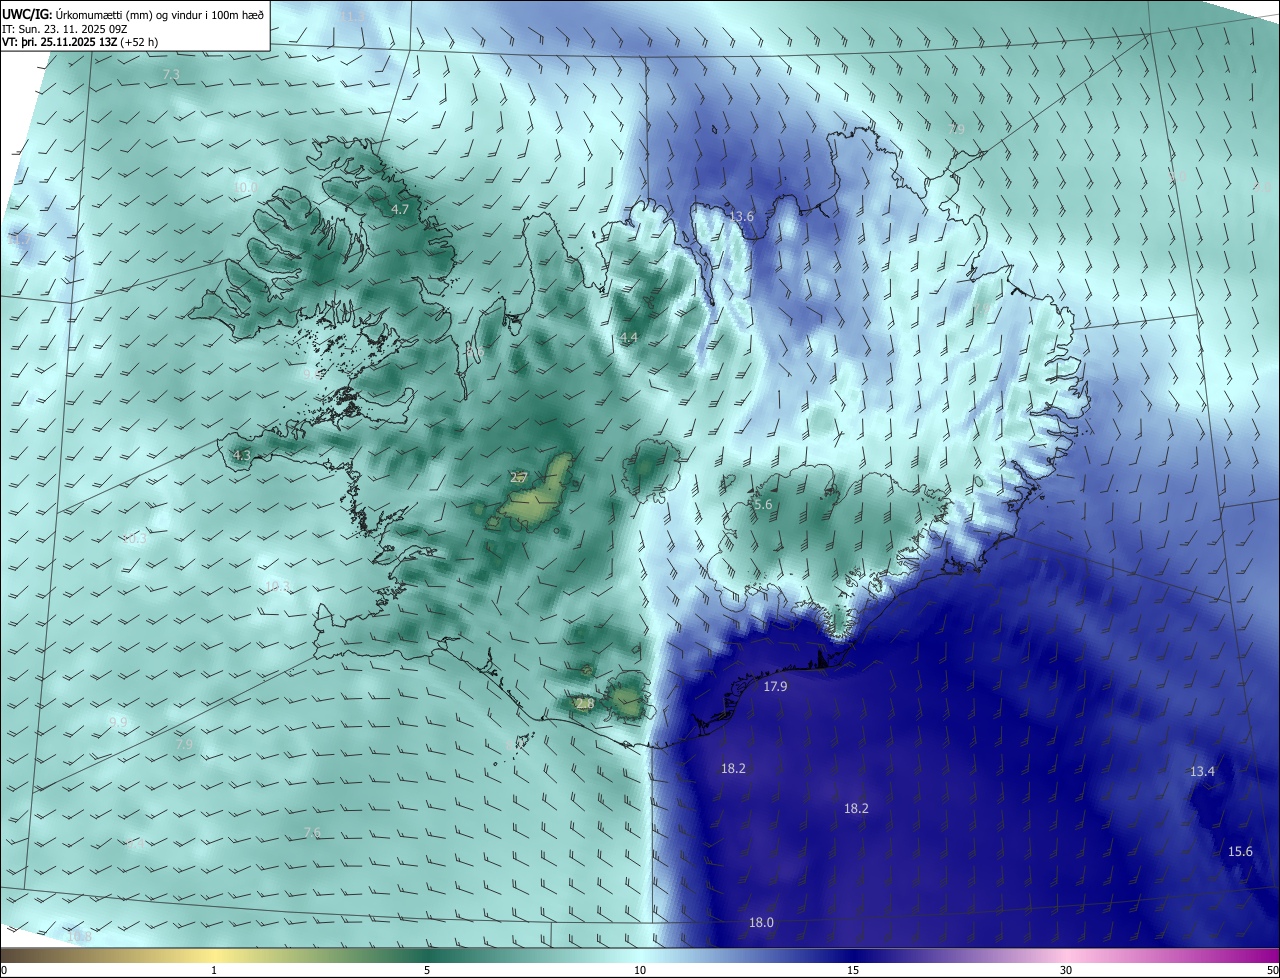The height and width of the screenshot is (978, 1280).
Task: Click the colorbar tick label 0
Action: coord(3,970)
